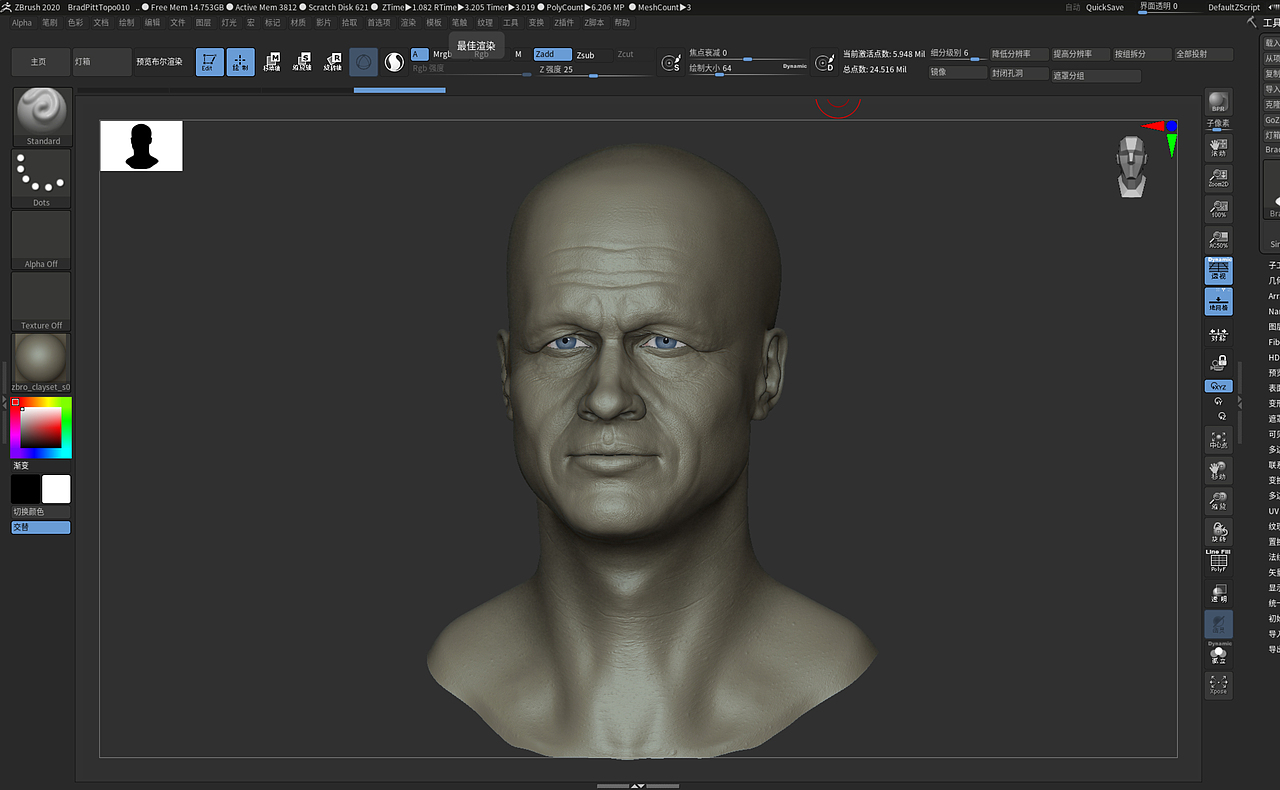Activate Edit mode on the top toolbar
Image resolution: width=1280 pixels, height=790 pixels.
(x=210, y=62)
